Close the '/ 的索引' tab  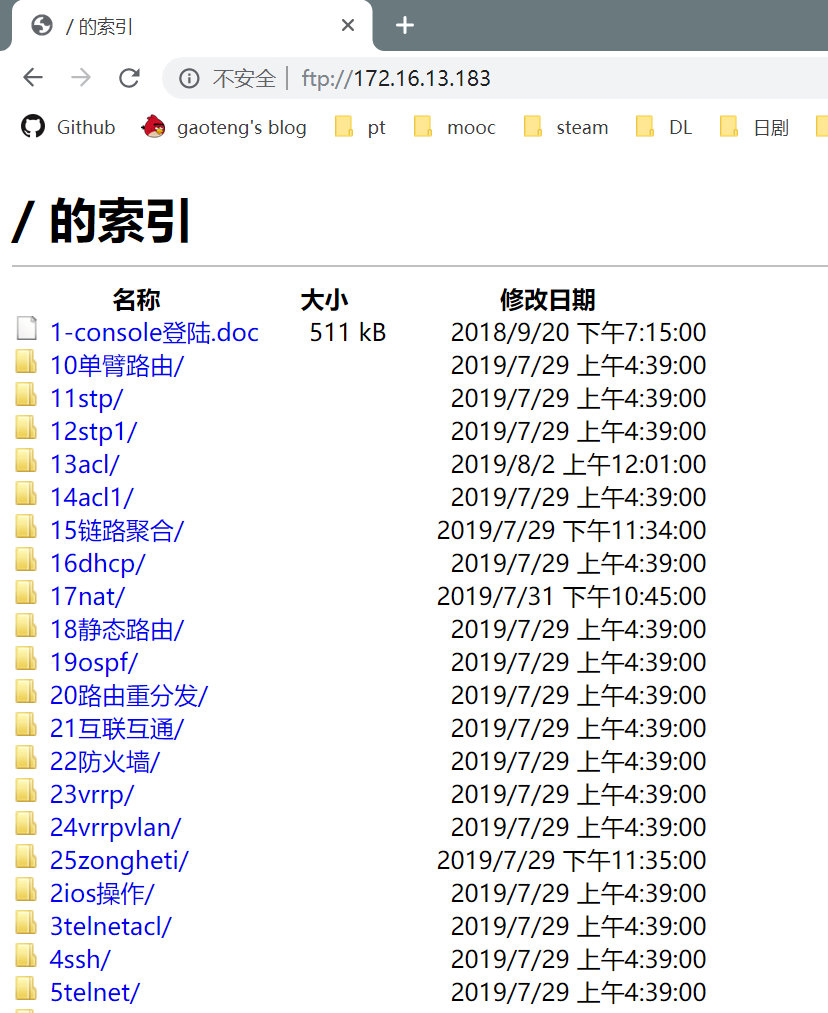[x=348, y=26]
